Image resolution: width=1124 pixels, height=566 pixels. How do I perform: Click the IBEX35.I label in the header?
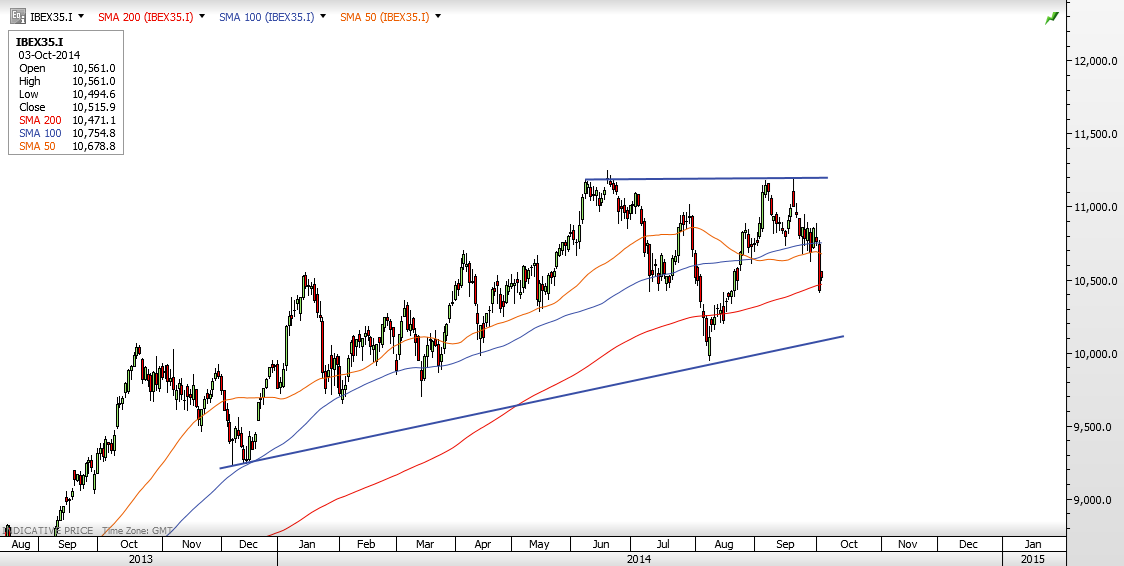(x=51, y=16)
